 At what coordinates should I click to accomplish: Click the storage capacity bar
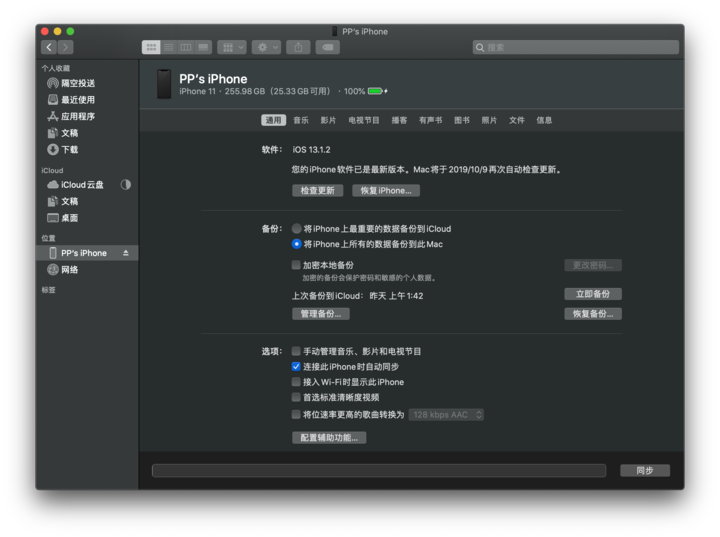[379, 470]
